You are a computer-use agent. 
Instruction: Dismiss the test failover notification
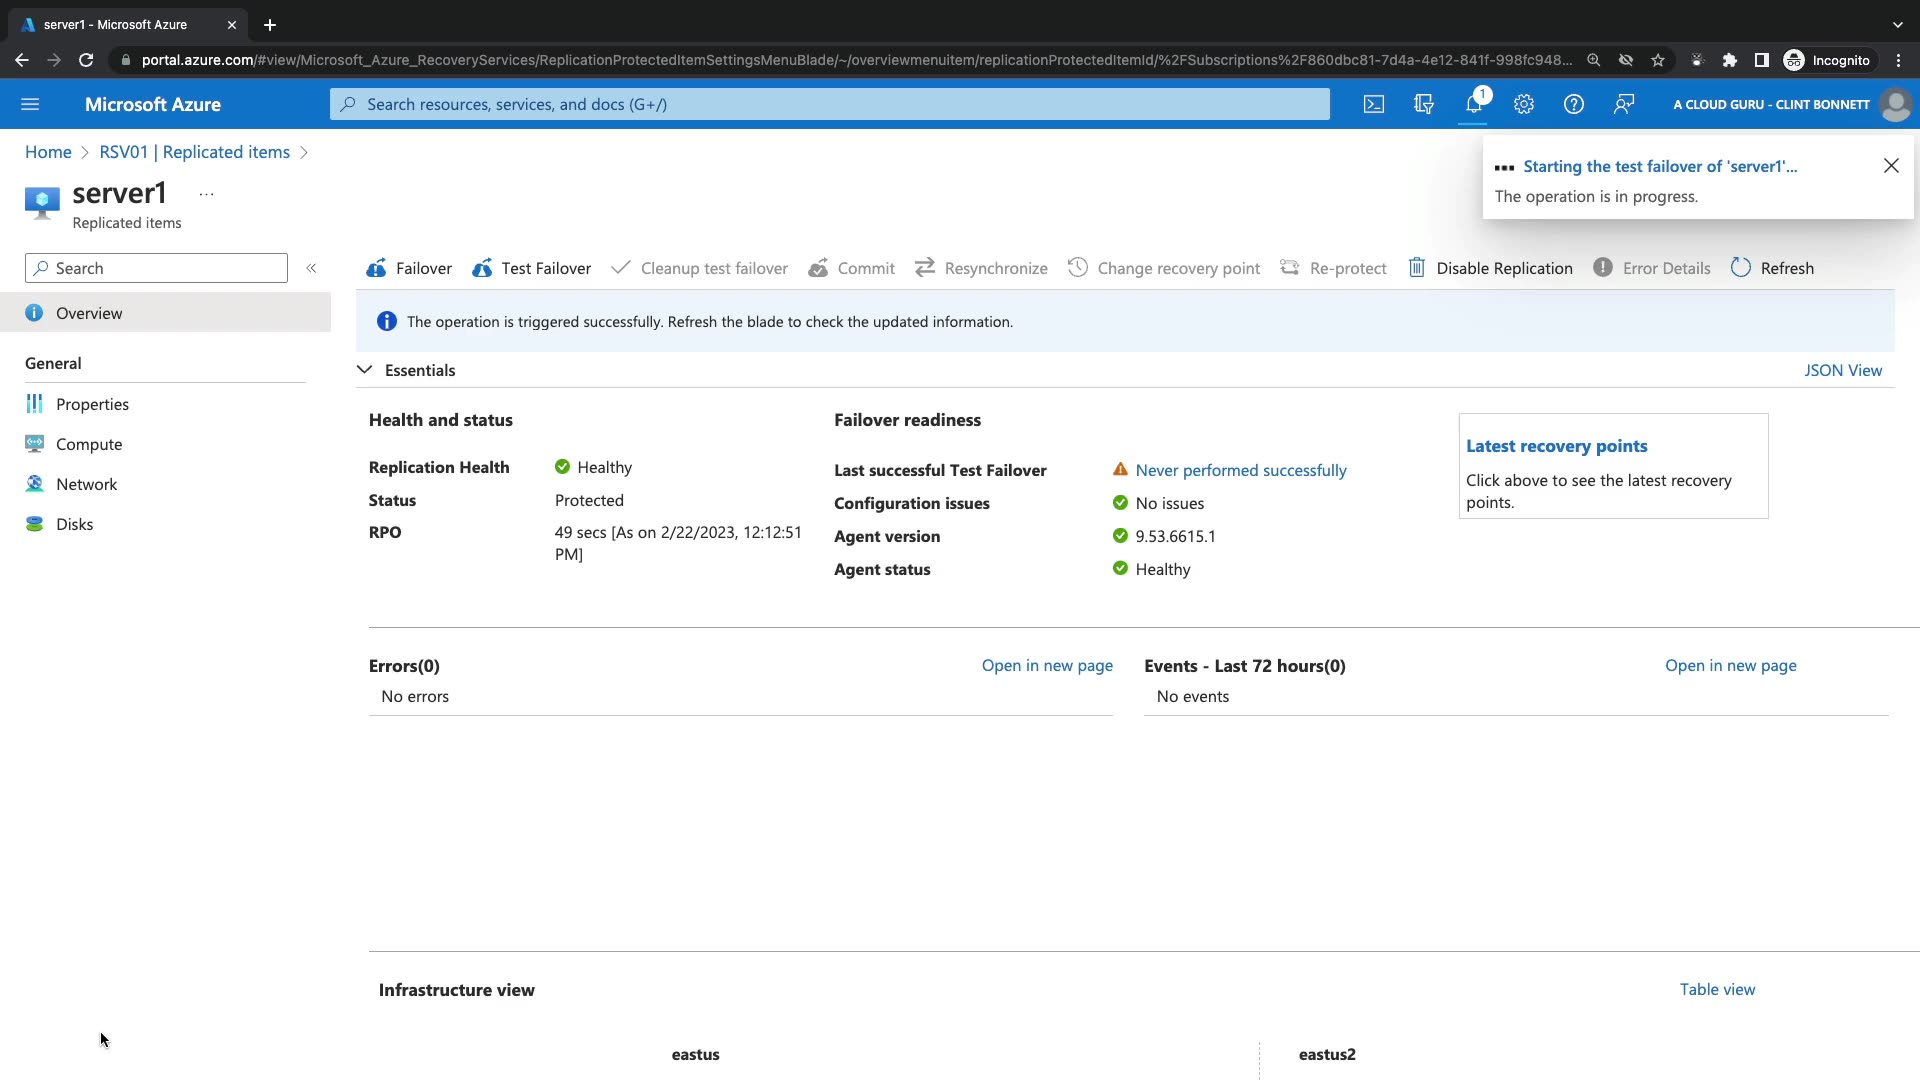pos(1890,166)
